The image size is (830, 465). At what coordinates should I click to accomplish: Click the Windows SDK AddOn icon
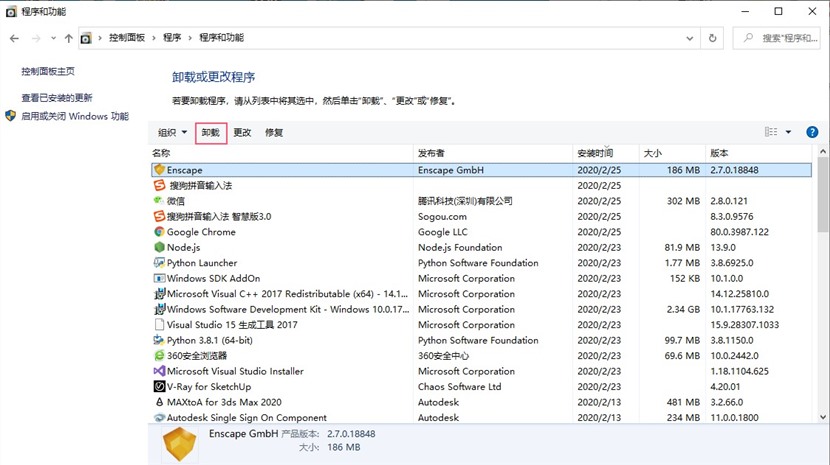click(159, 278)
